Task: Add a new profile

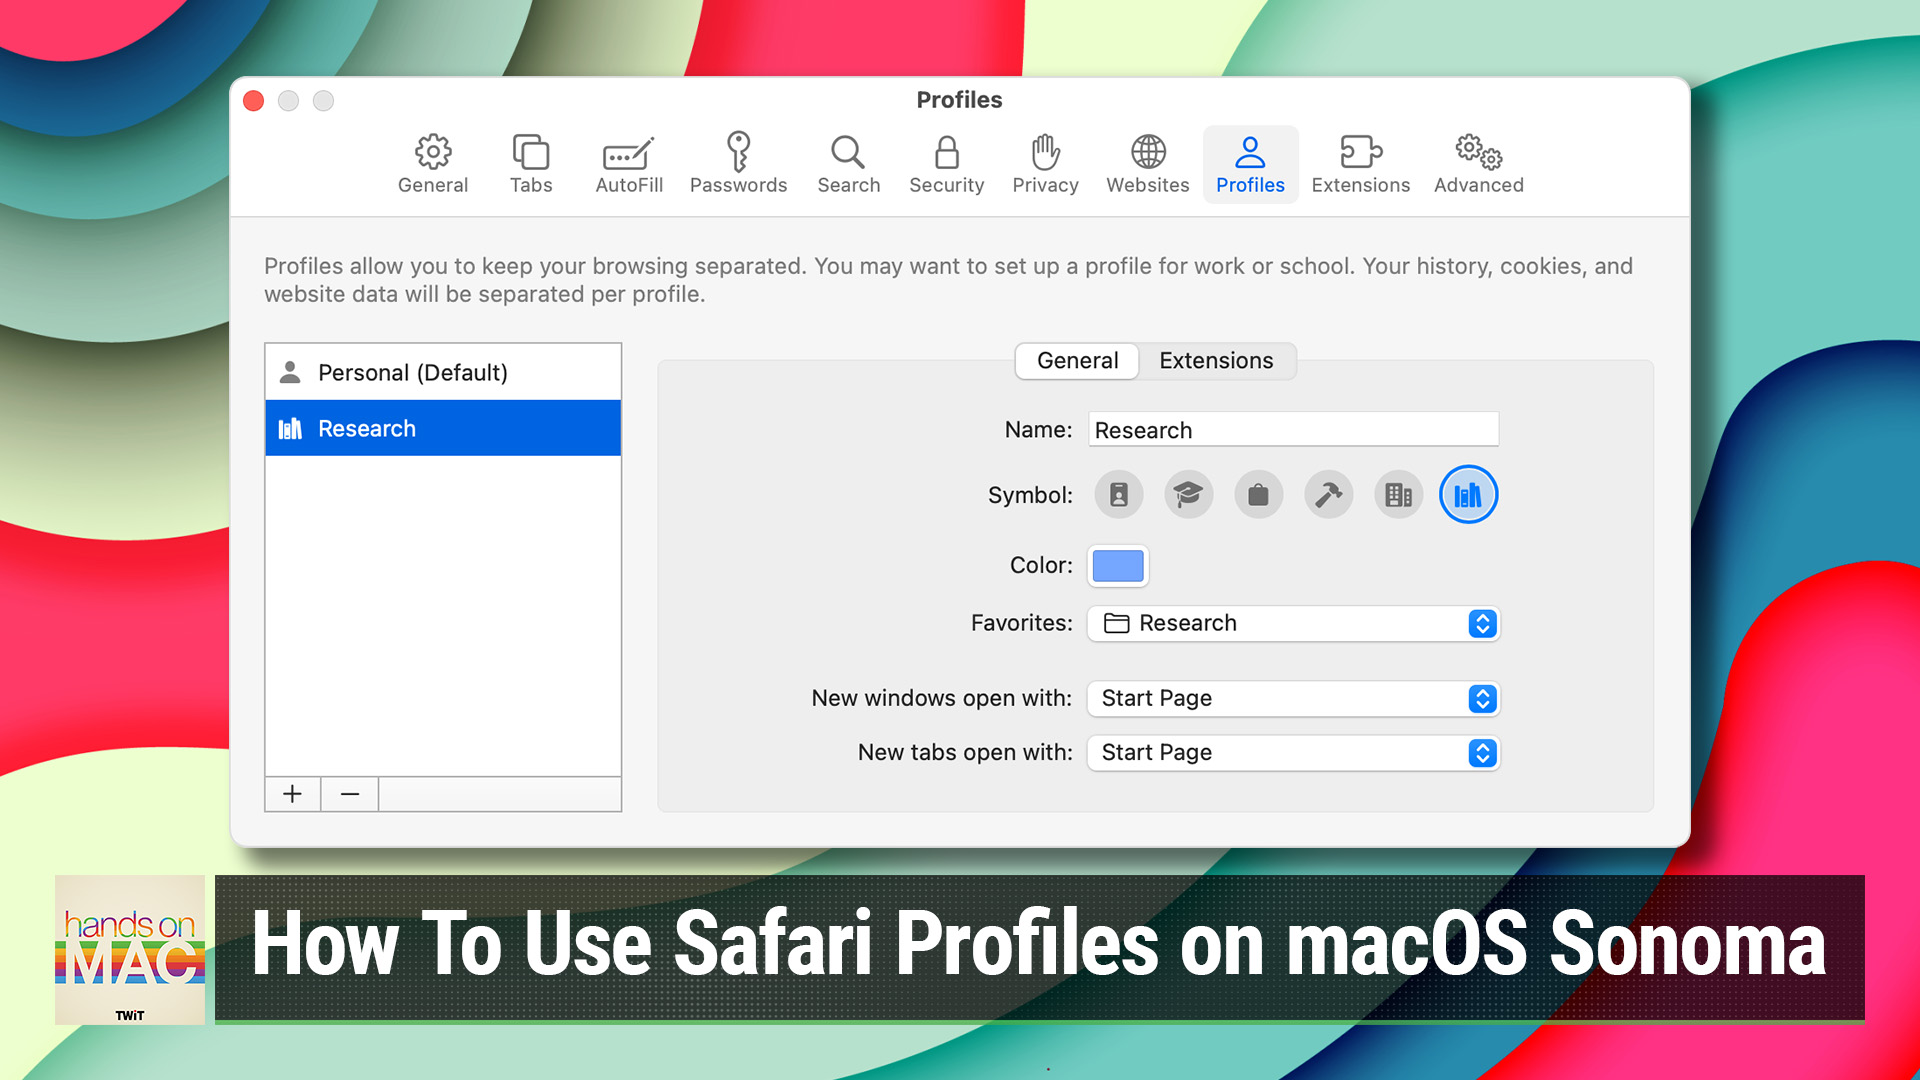Action: (291, 793)
